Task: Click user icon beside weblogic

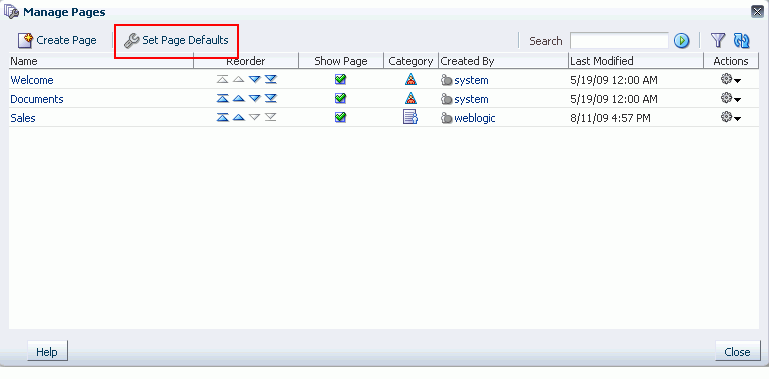Action: tap(446, 118)
